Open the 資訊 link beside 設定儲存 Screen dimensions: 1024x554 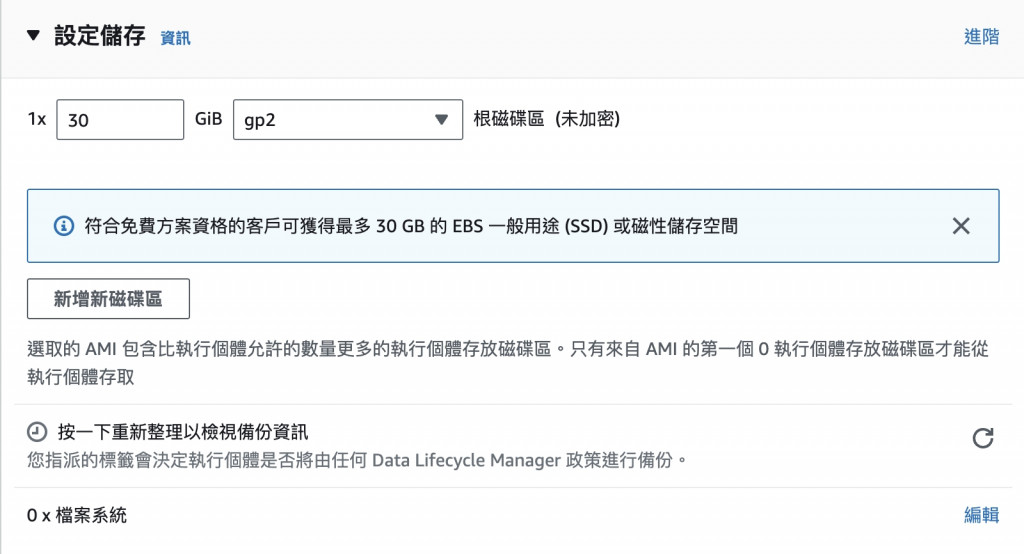pos(175,39)
